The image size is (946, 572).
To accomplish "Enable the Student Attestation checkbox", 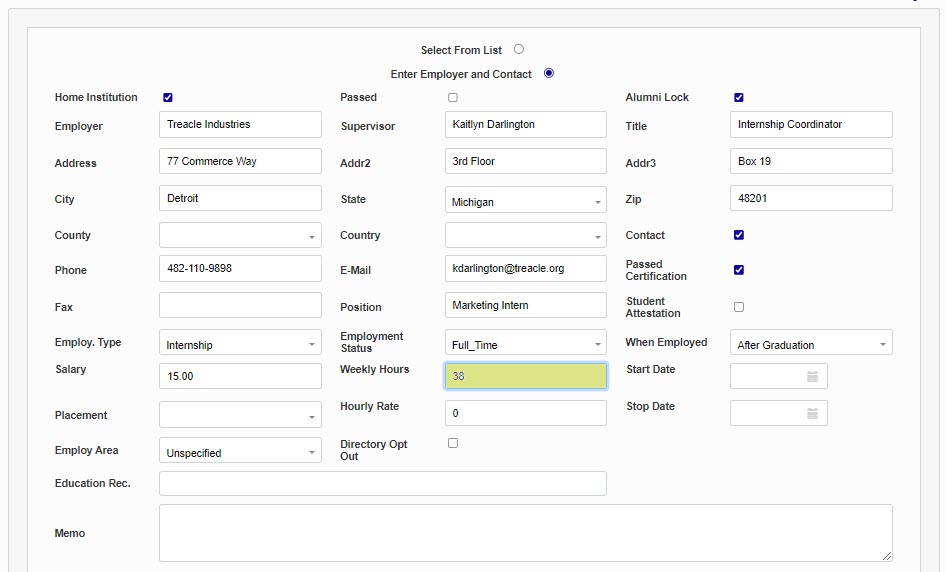I will pyautogui.click(x=739, y=307).
